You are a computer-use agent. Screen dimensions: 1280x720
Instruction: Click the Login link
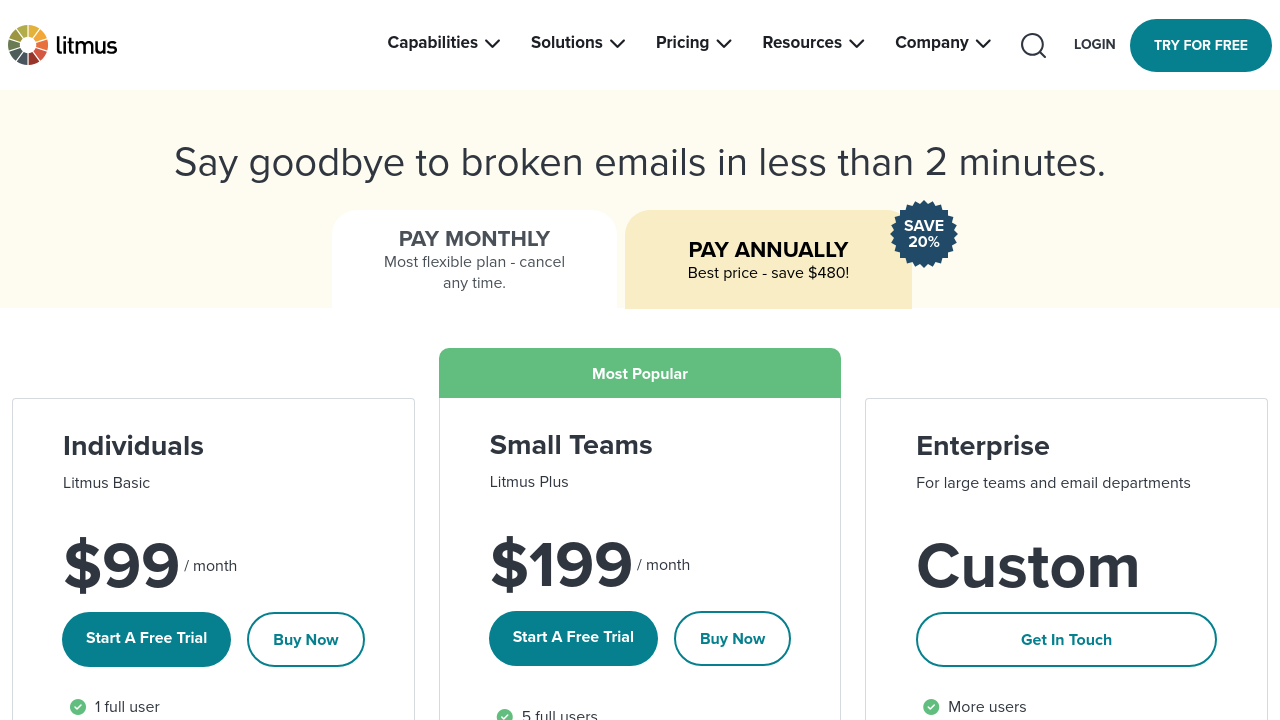1094,45
